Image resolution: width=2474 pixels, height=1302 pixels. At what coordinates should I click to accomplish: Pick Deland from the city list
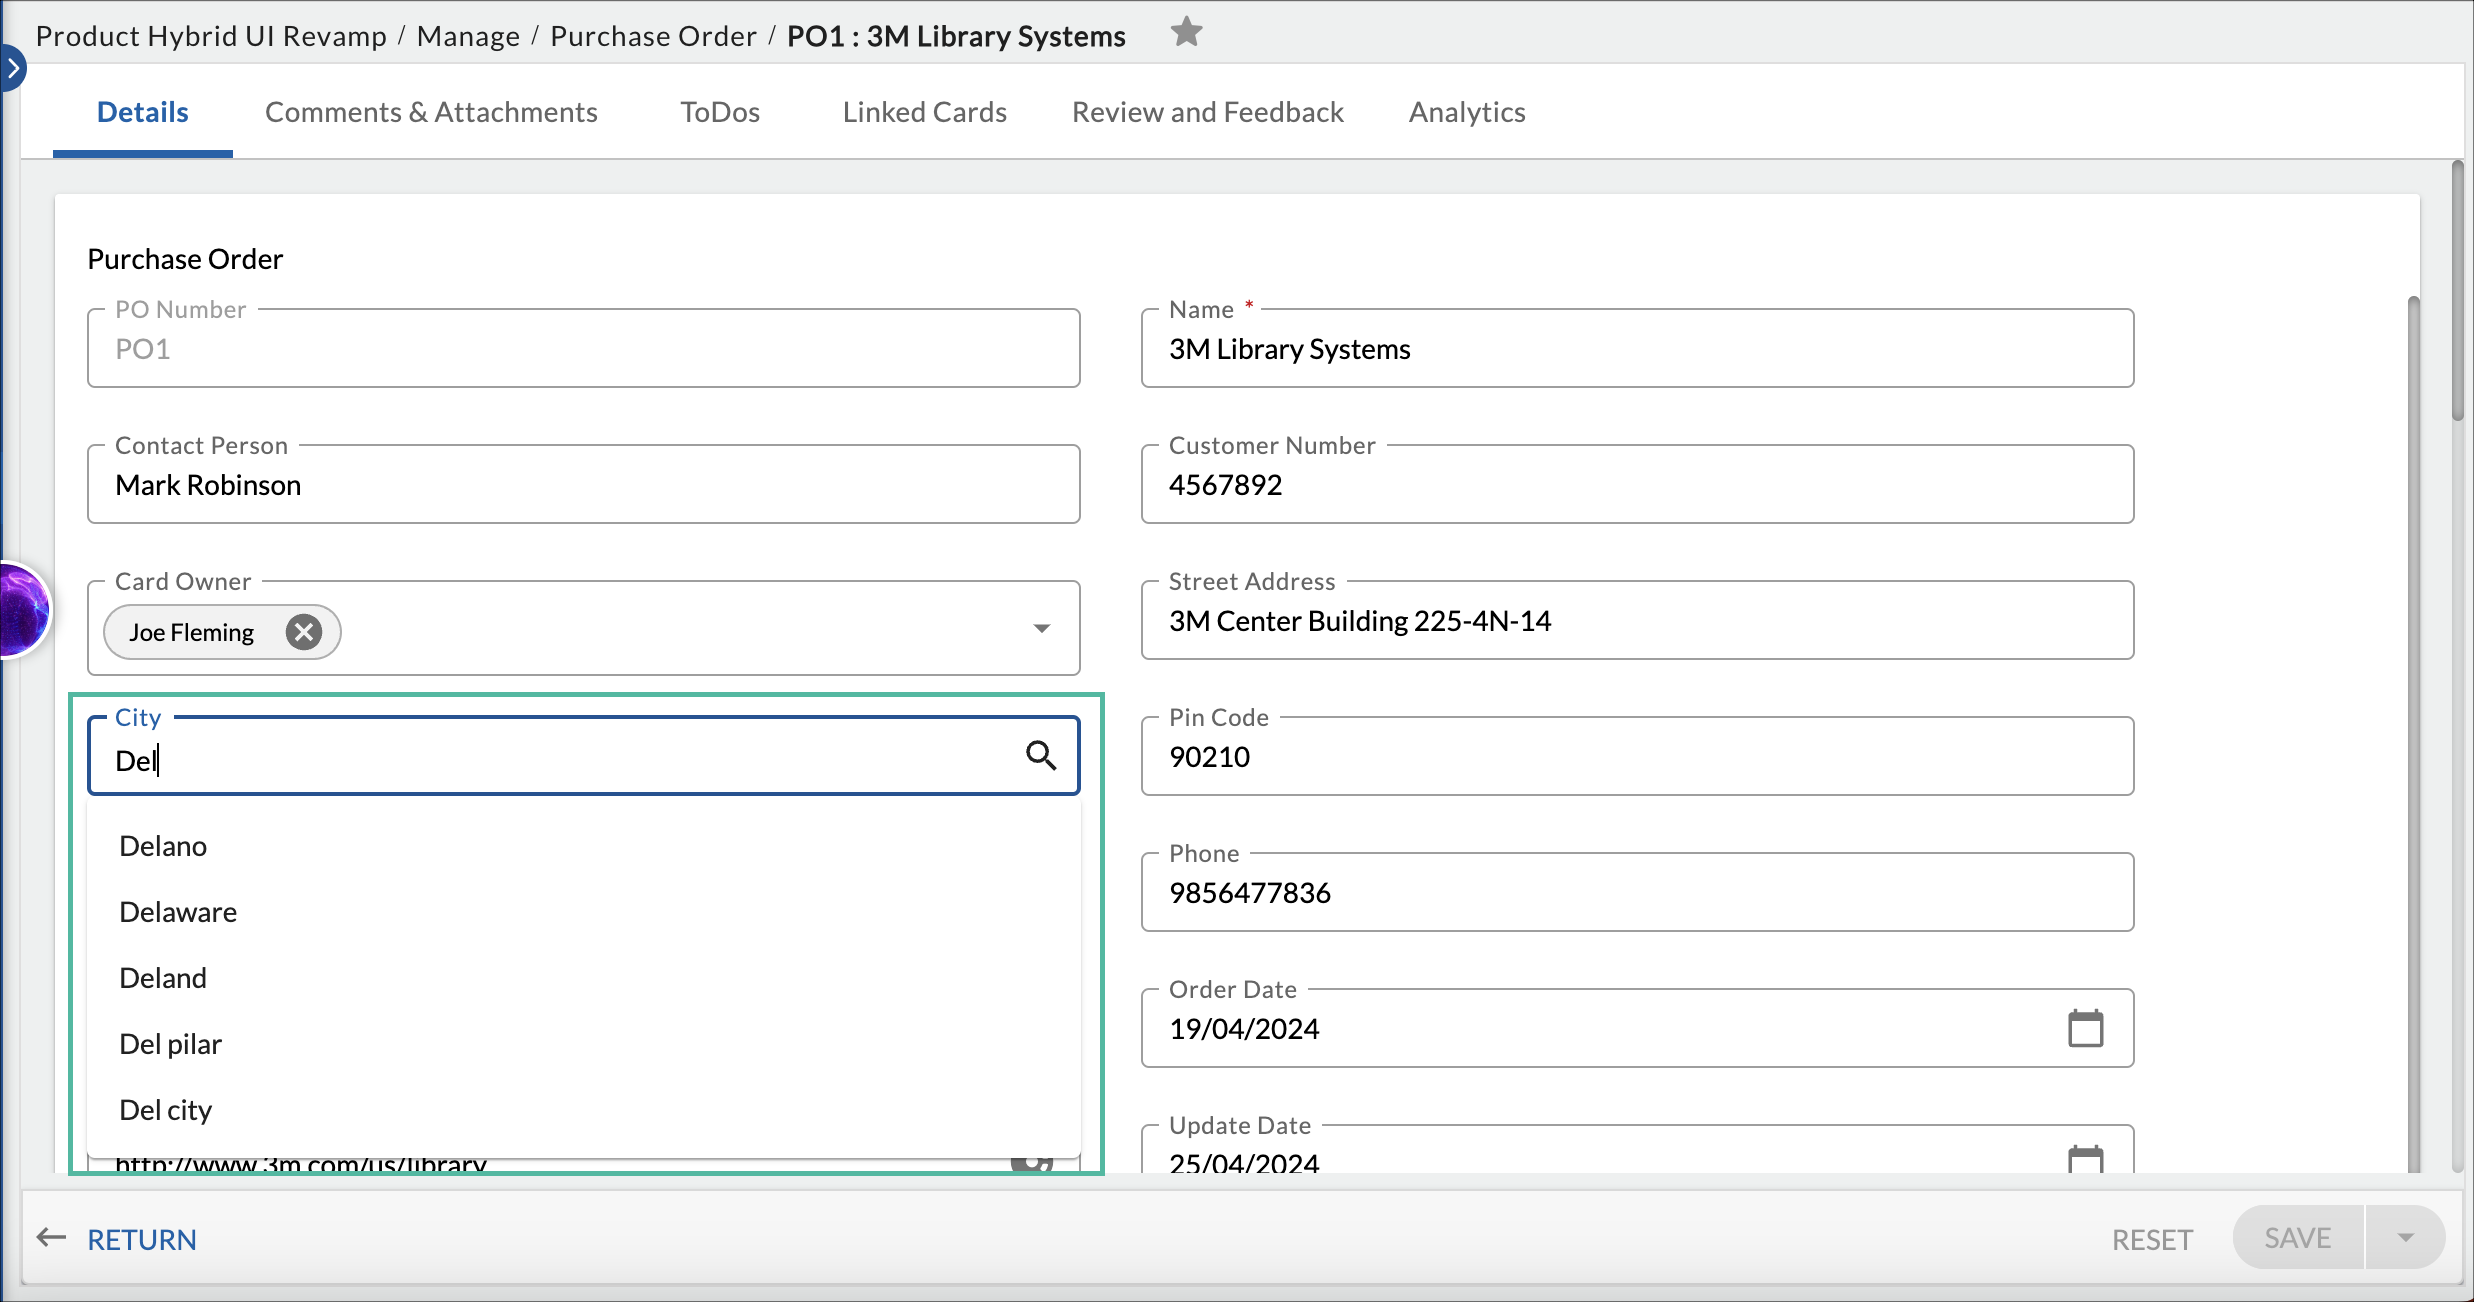[584, 978]
